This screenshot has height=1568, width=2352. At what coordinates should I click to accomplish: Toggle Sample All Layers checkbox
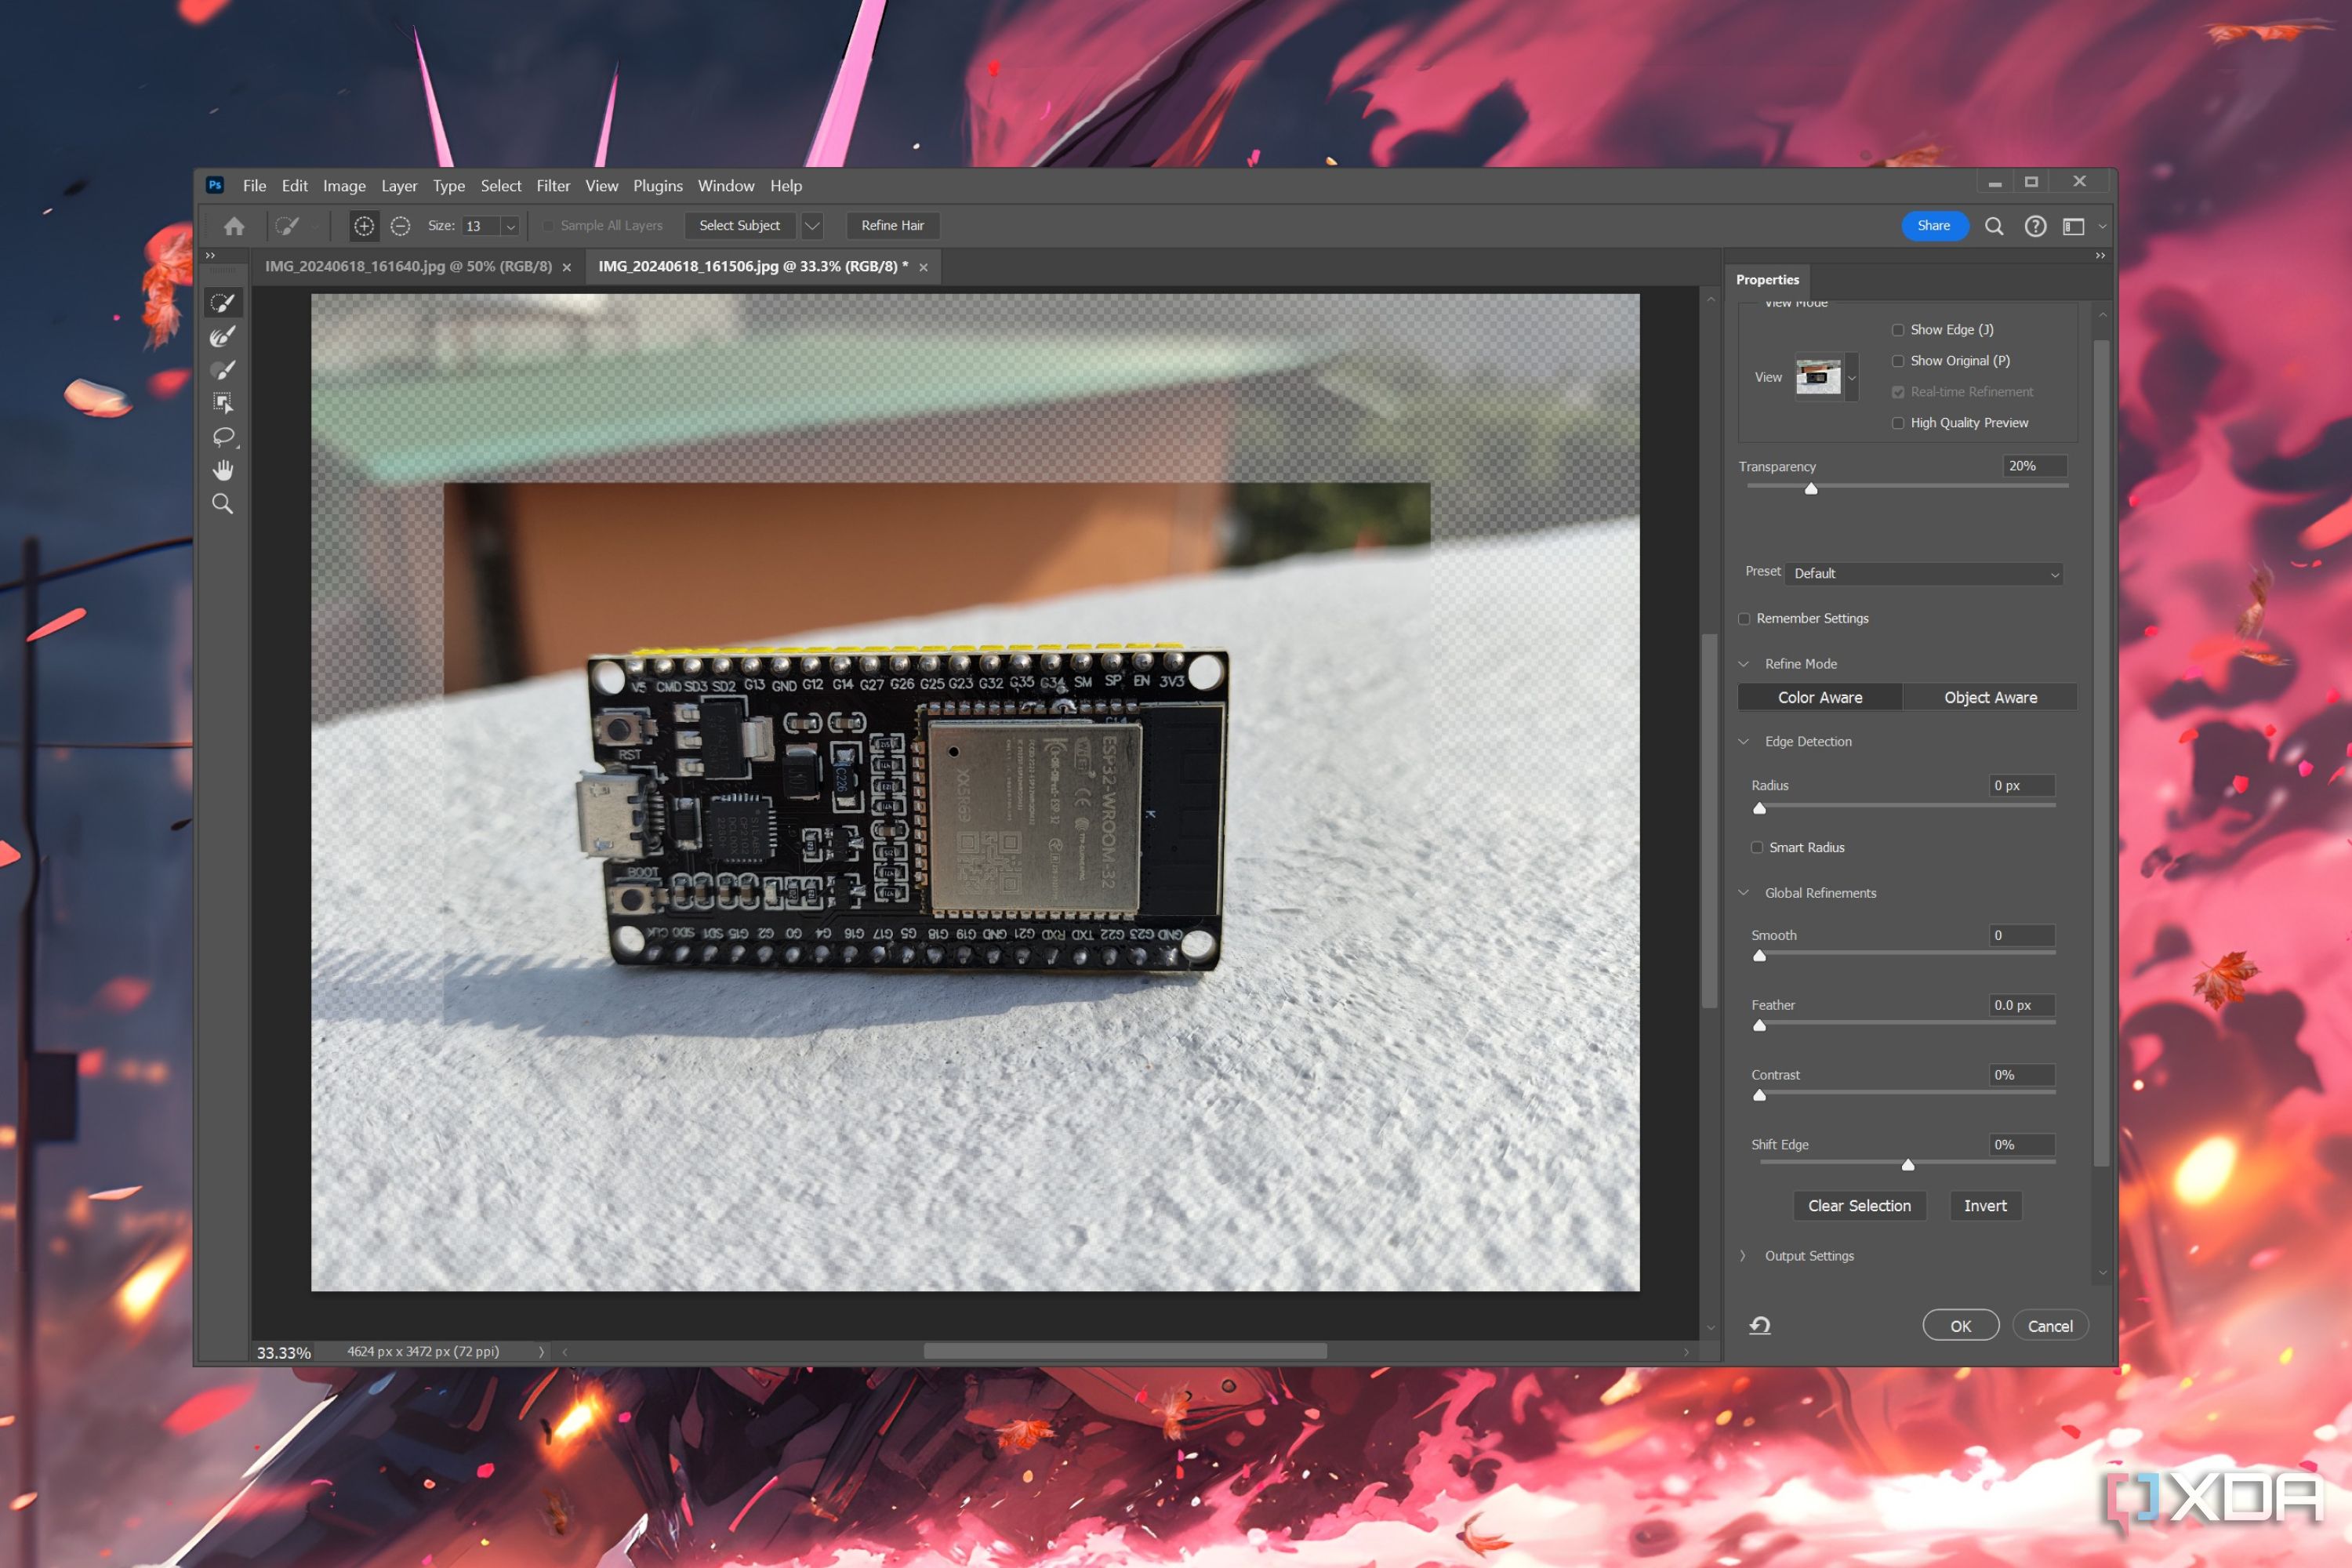(x=548, y=226)
